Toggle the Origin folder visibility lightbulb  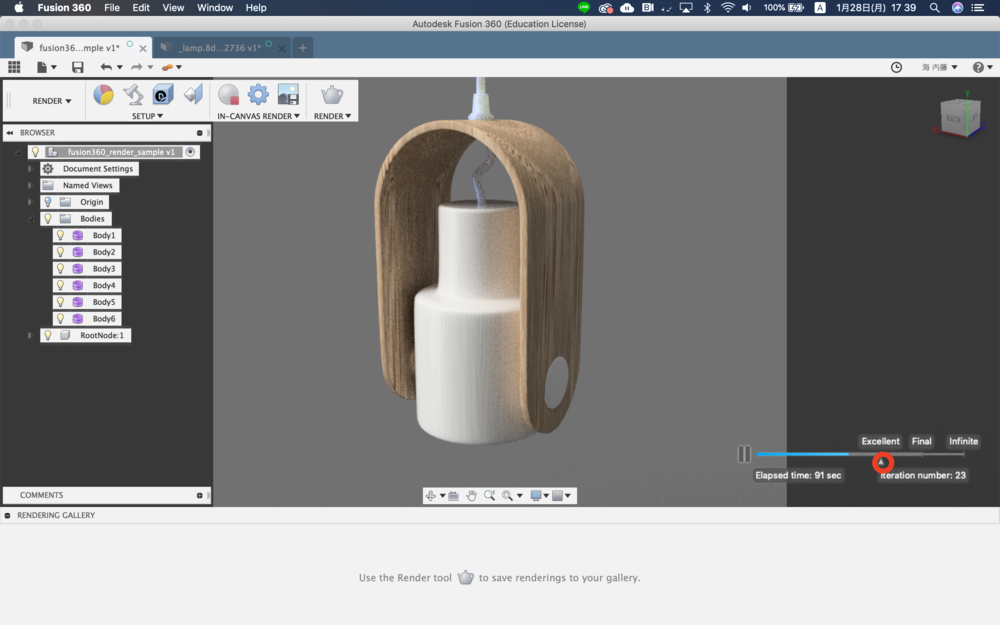pyautogui.click(x=47, y=202)
